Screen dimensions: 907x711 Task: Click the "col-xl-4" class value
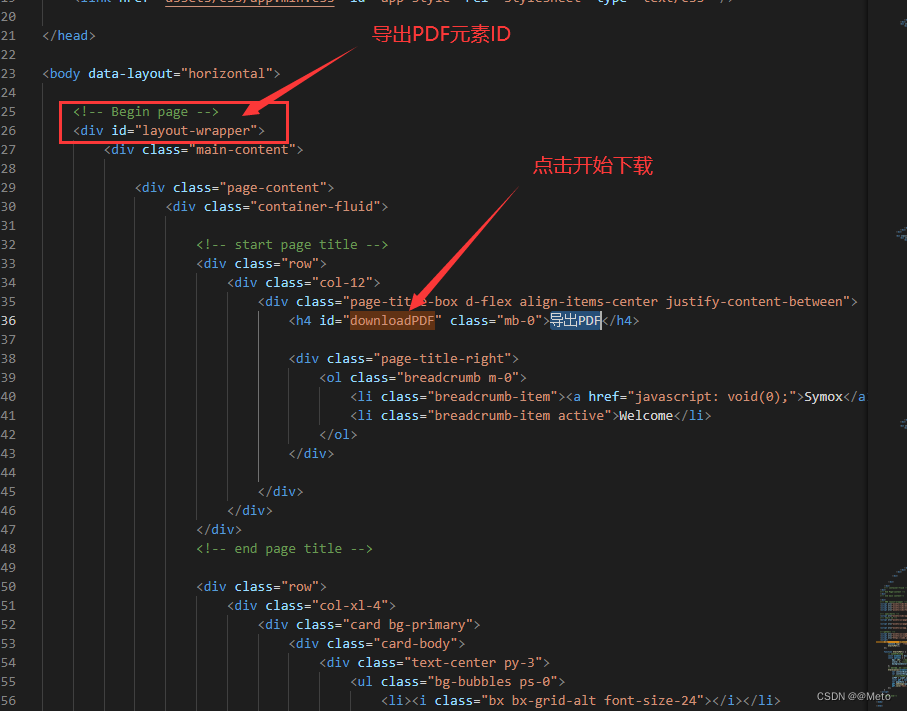[x=350, y=606]
